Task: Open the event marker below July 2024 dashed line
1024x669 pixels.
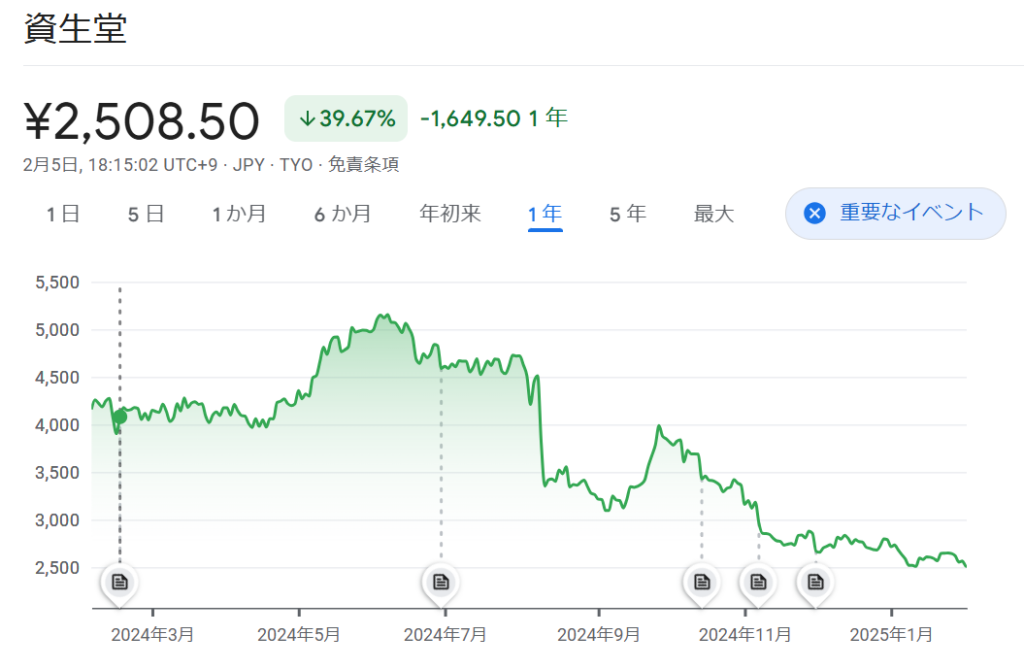Action: (x=440, y=582)
